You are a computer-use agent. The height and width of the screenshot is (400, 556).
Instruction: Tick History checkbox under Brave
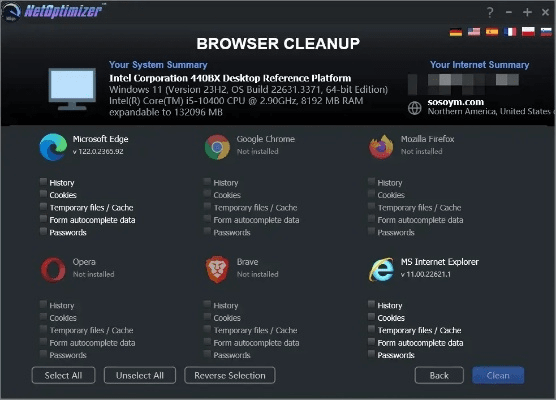pos(207,305)
